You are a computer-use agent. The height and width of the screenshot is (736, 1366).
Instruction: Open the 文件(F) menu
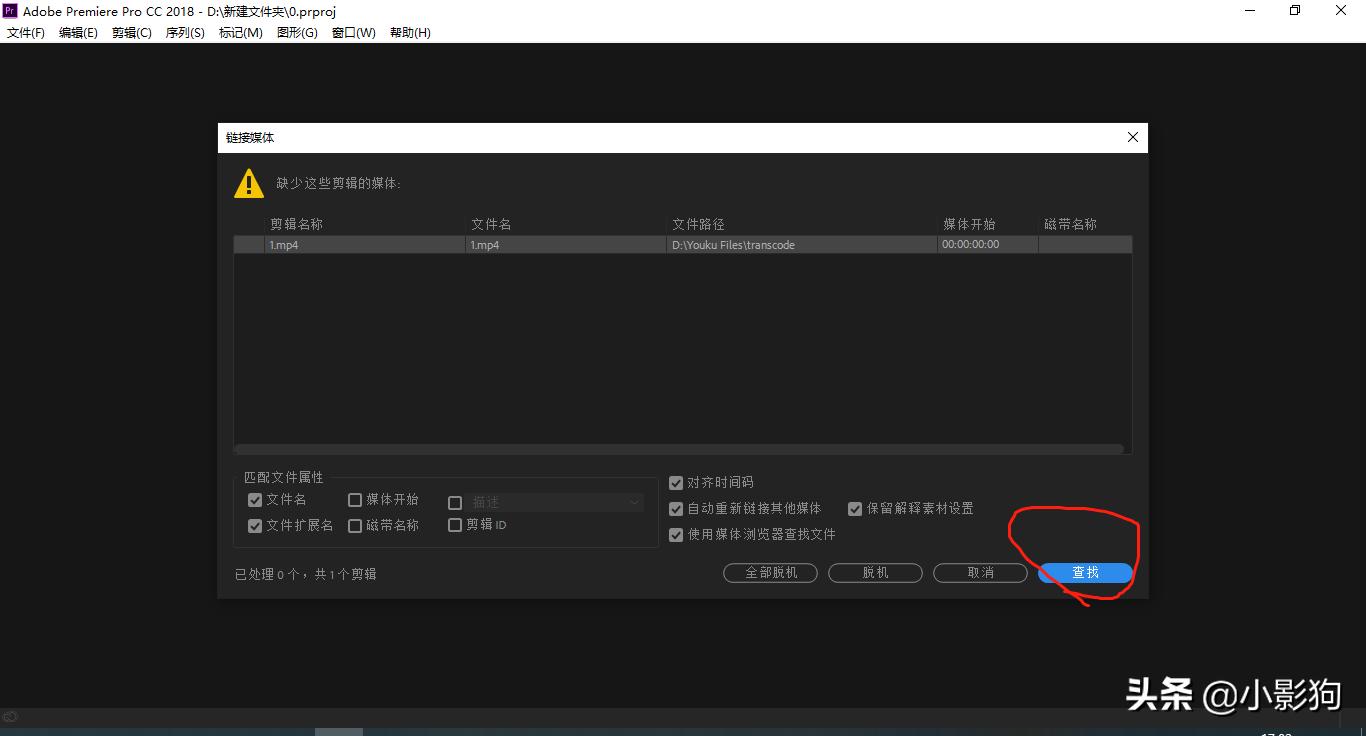[25, 32]
